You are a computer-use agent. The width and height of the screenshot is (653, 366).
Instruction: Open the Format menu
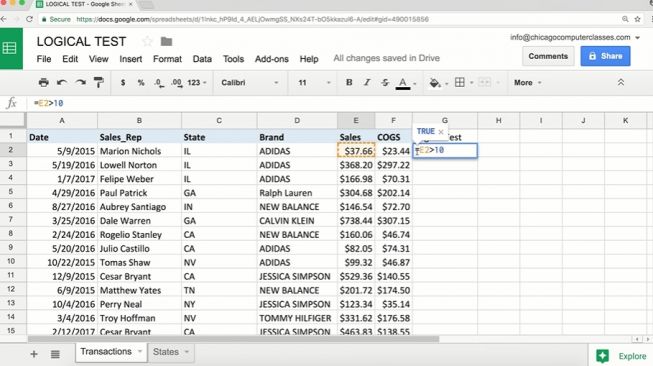(167, 59)
